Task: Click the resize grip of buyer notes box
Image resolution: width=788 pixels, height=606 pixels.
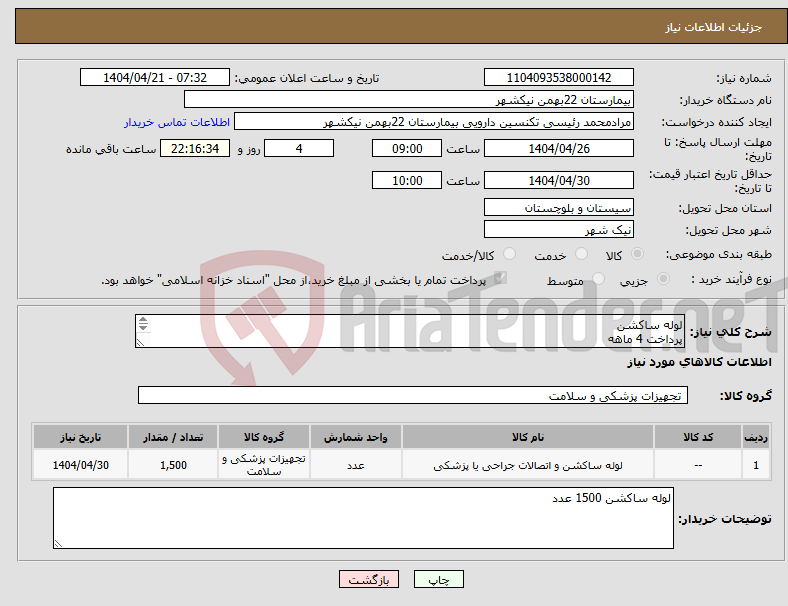Action: point(58,544)
